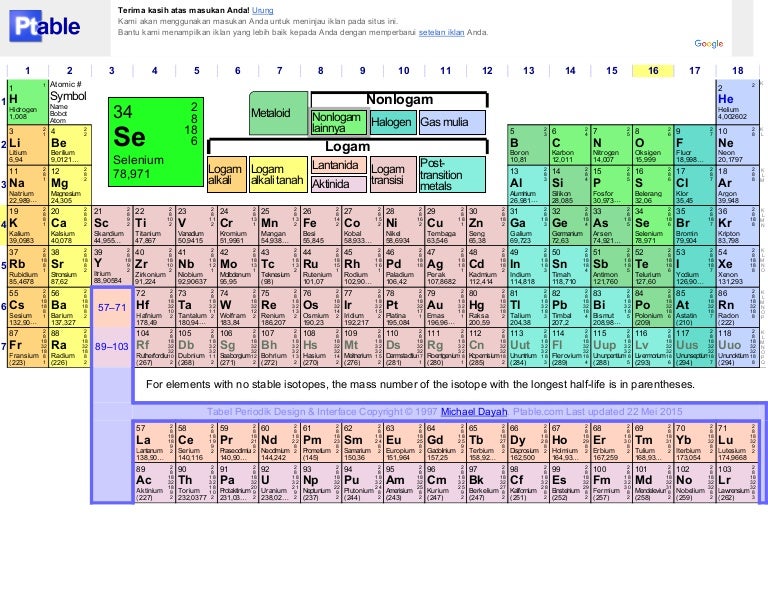Click the Nonlogam lainnya legend box
The width and height of the screenshot is (768, 594).
click(x=339, y=122)
